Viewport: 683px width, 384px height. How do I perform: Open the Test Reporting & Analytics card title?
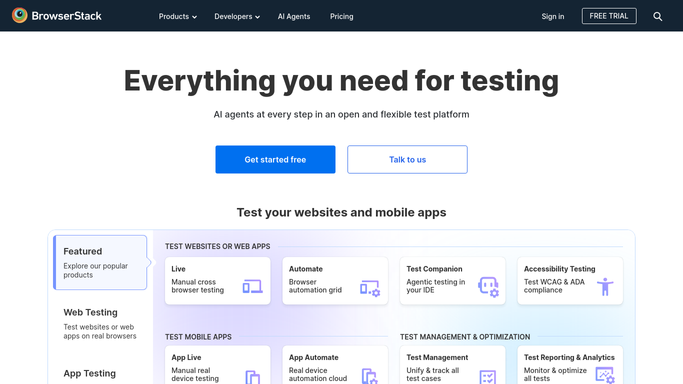569,357
